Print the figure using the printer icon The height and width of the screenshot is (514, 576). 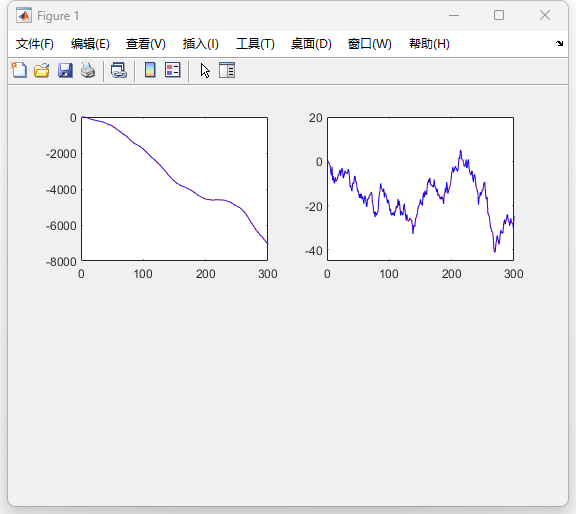click(x=88, y=70)
